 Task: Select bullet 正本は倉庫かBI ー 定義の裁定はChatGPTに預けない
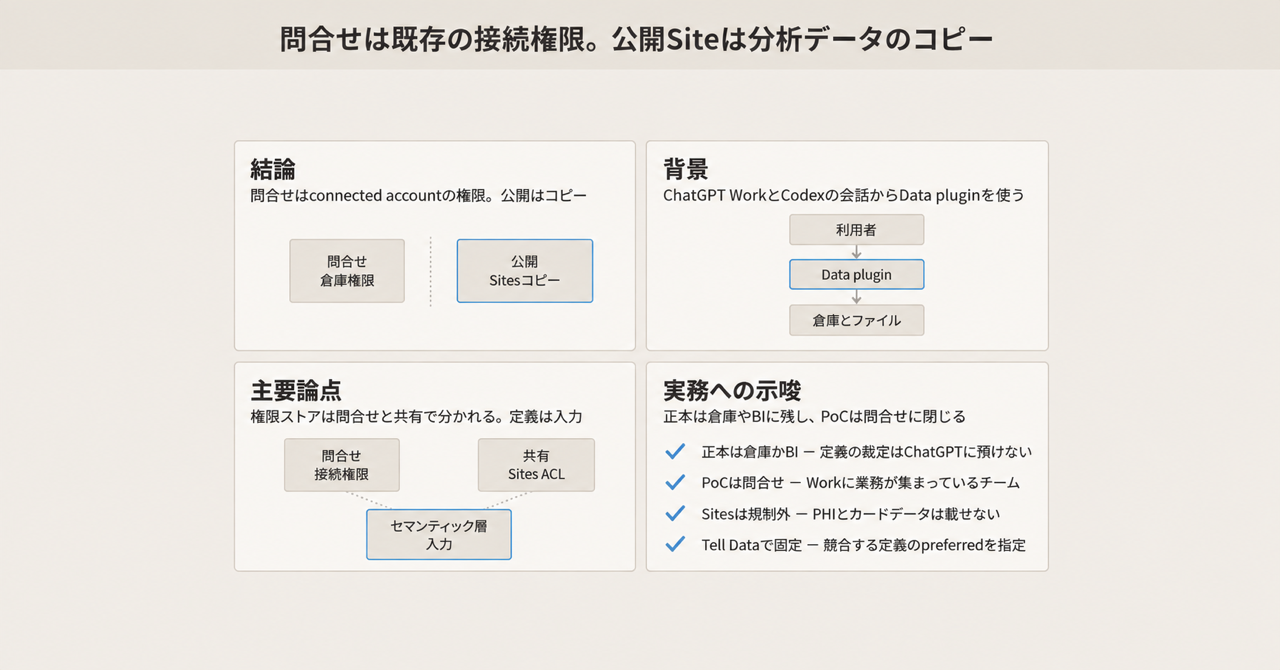click(x=866, y=452)
